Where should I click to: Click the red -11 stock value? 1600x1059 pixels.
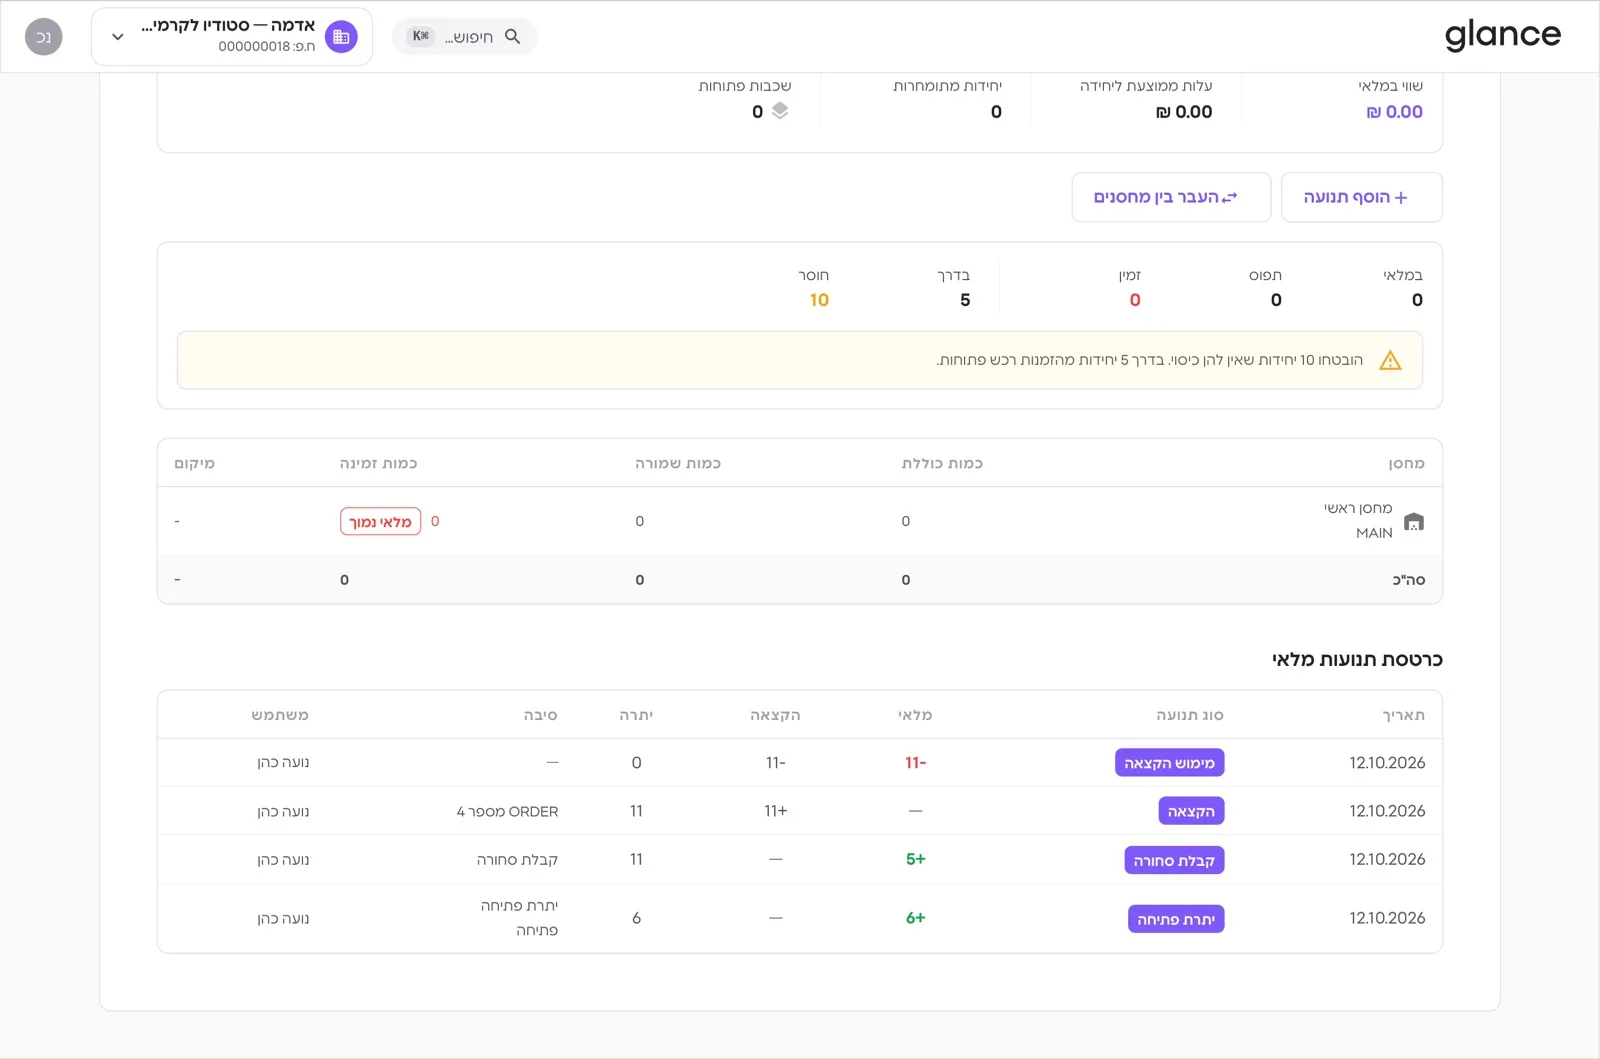tap(916, 763)
